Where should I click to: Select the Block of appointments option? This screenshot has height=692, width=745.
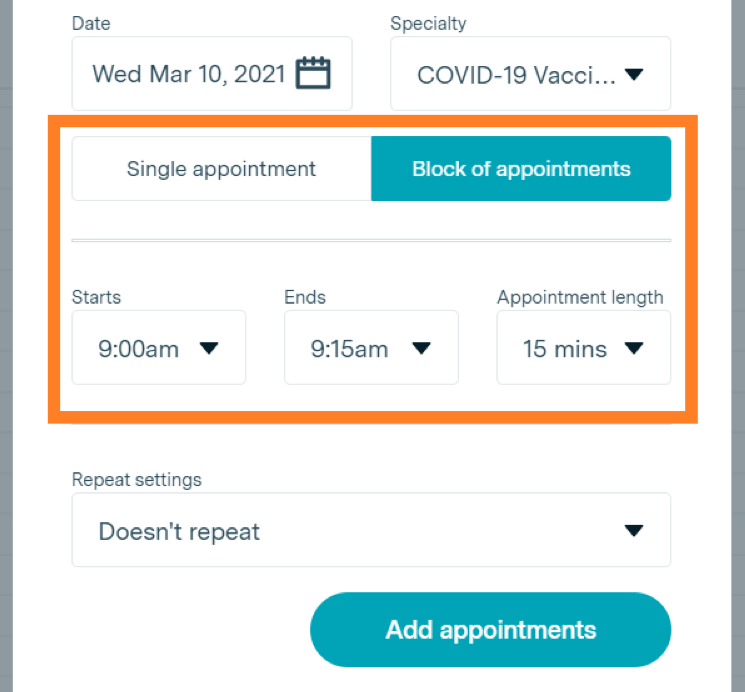click(x=521, y=169)
